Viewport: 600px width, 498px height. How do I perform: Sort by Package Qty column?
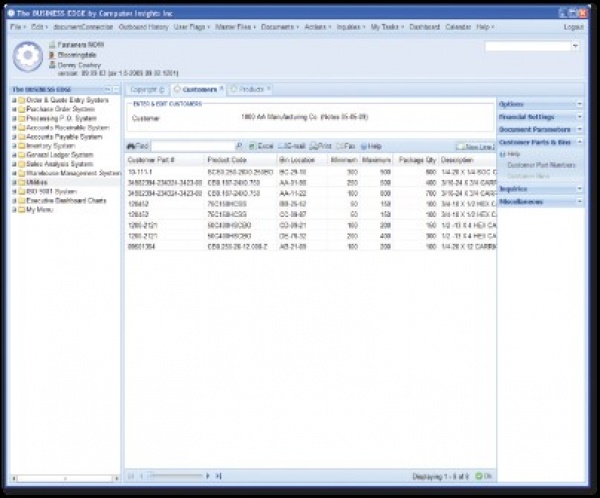416,160
